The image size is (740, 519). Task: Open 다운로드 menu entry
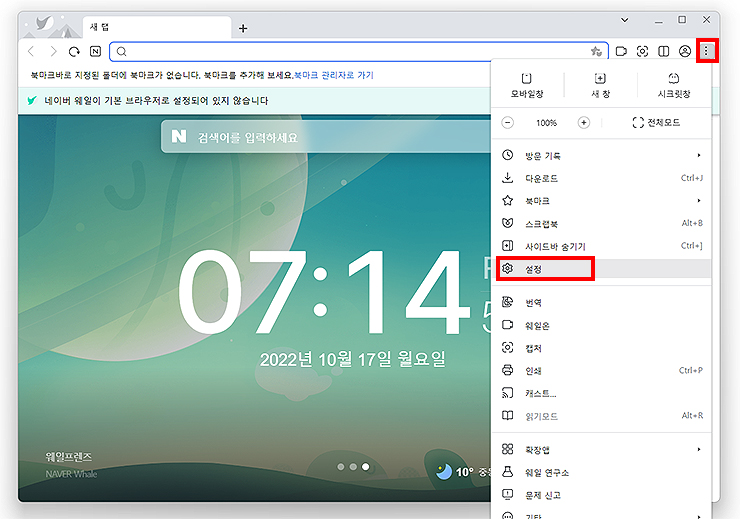(x=601, y=178)
